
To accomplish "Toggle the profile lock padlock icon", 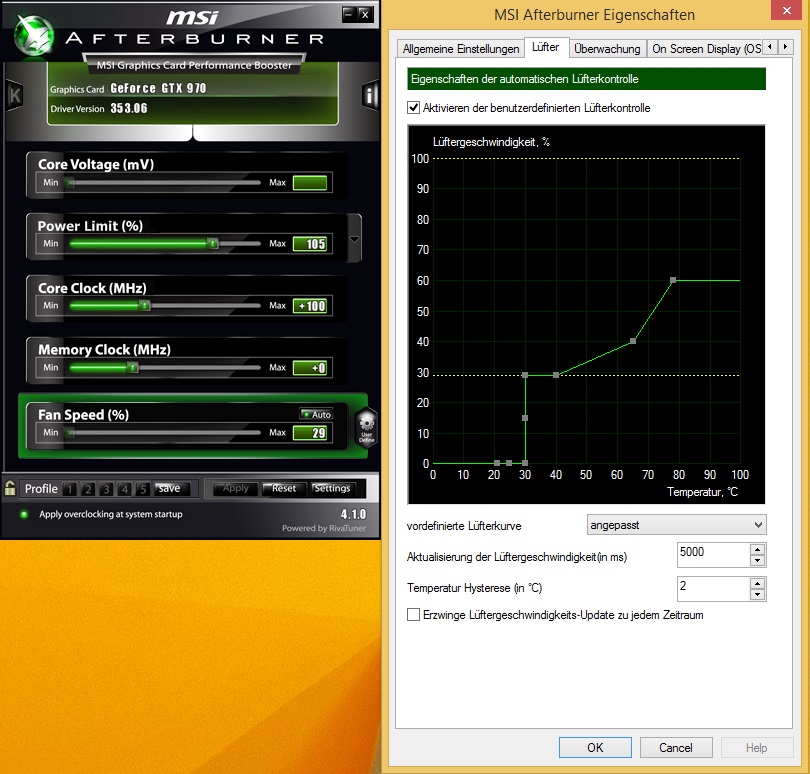I will [x=10, y=488].
